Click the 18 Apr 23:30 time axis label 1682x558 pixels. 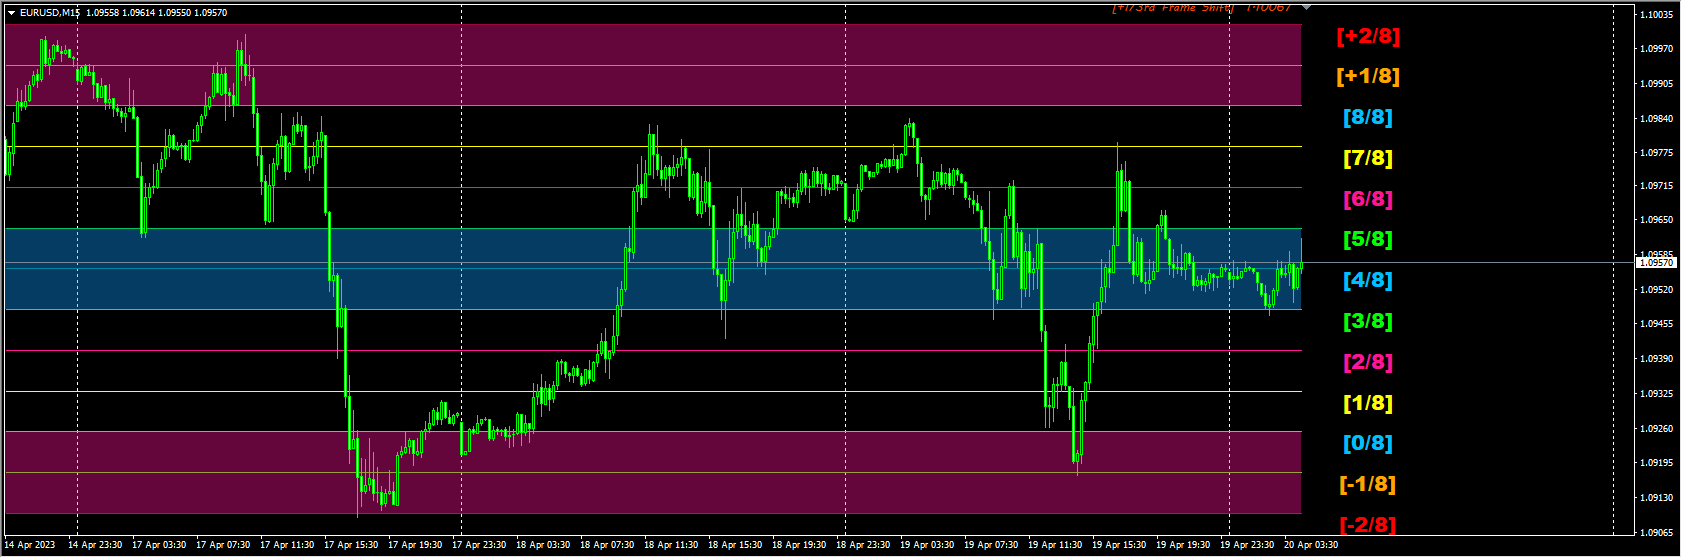coord(863,546)
